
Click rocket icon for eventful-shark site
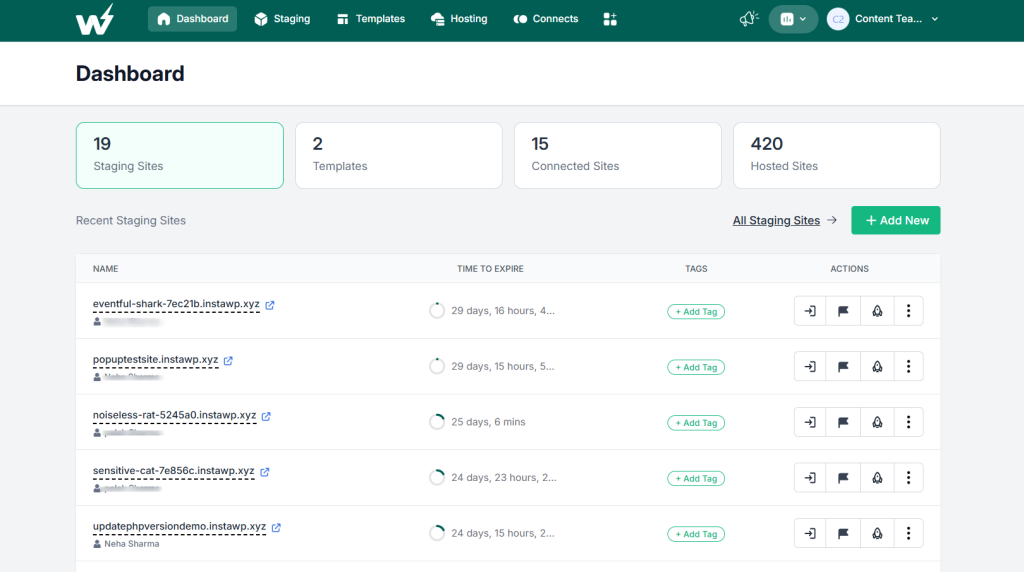[x=877, y=311]
